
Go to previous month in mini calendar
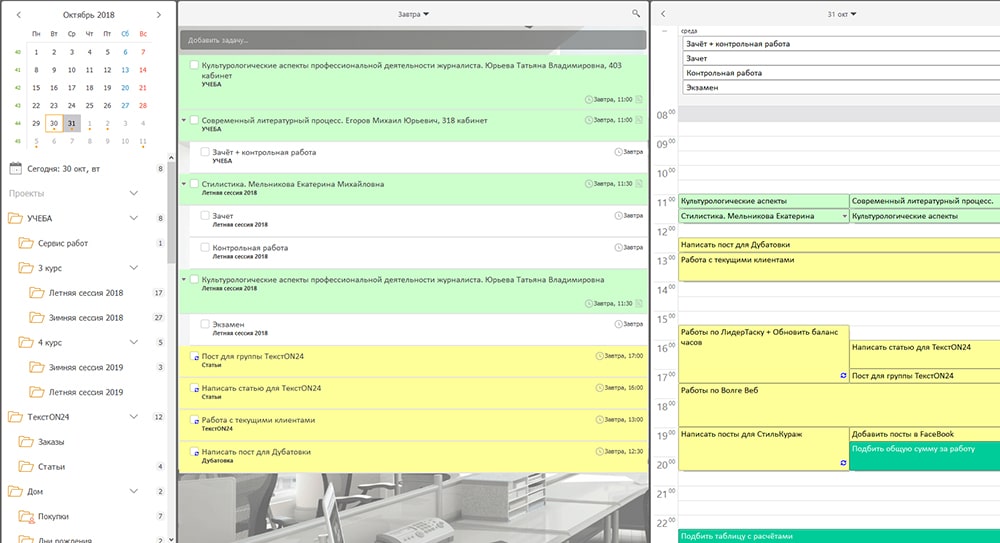(x=18, y=14)
